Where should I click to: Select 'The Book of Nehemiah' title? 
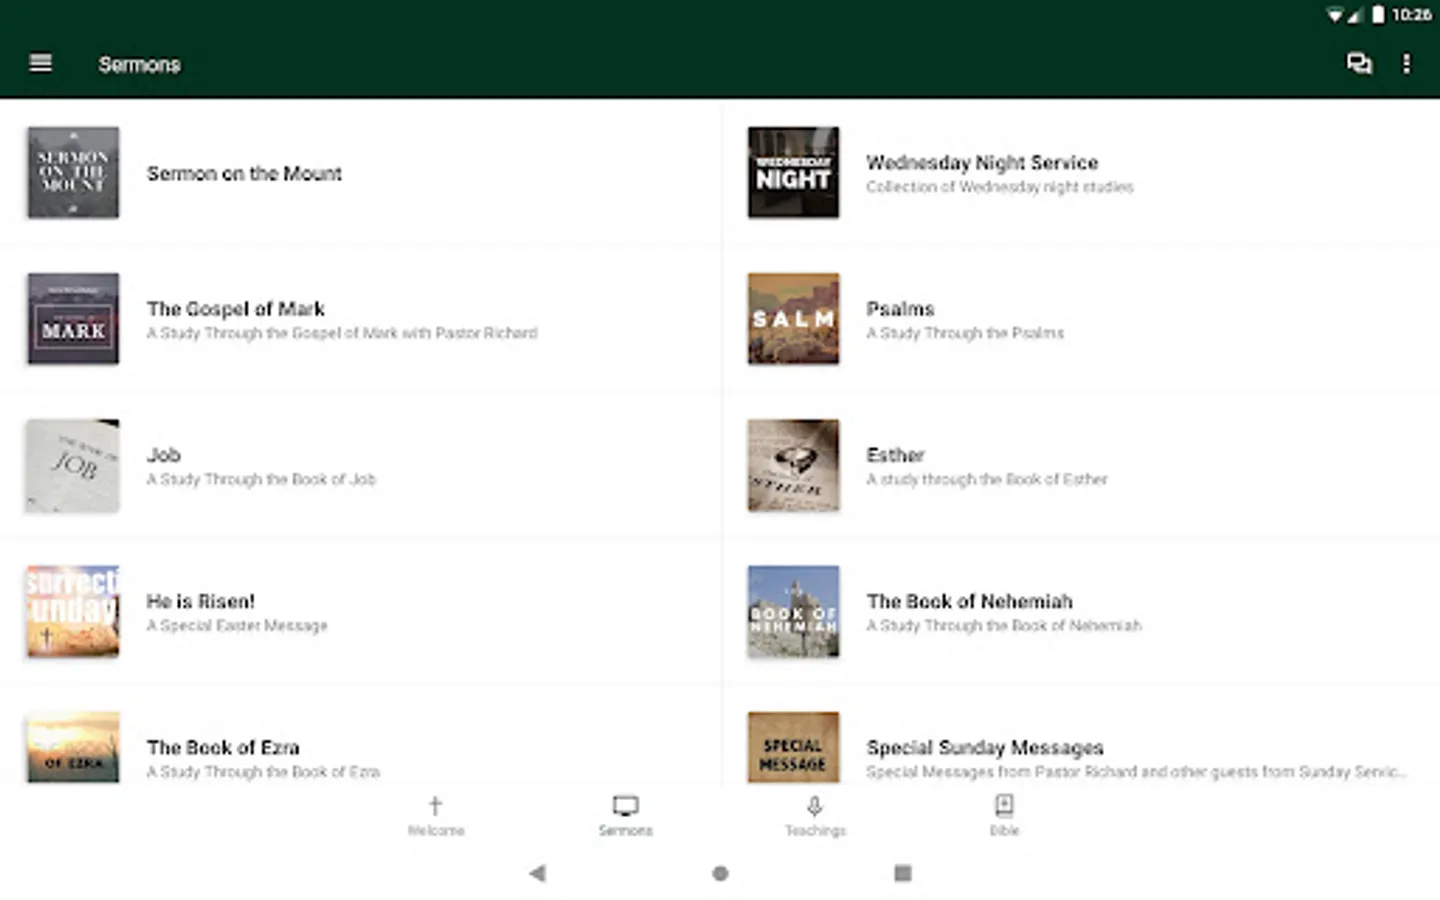969,601
